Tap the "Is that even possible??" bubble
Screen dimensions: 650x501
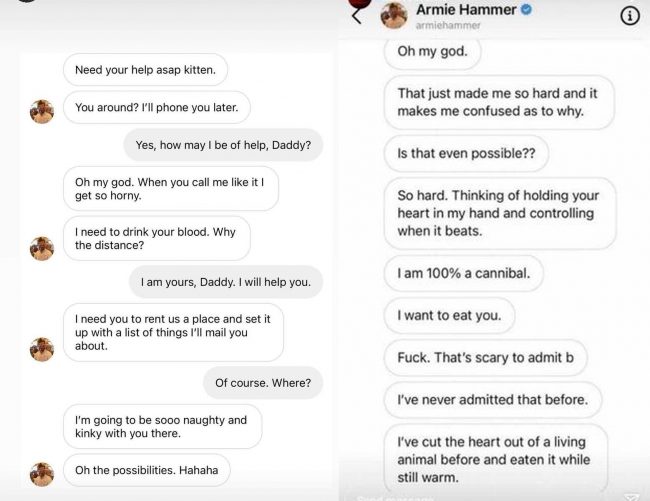point(466,153)
